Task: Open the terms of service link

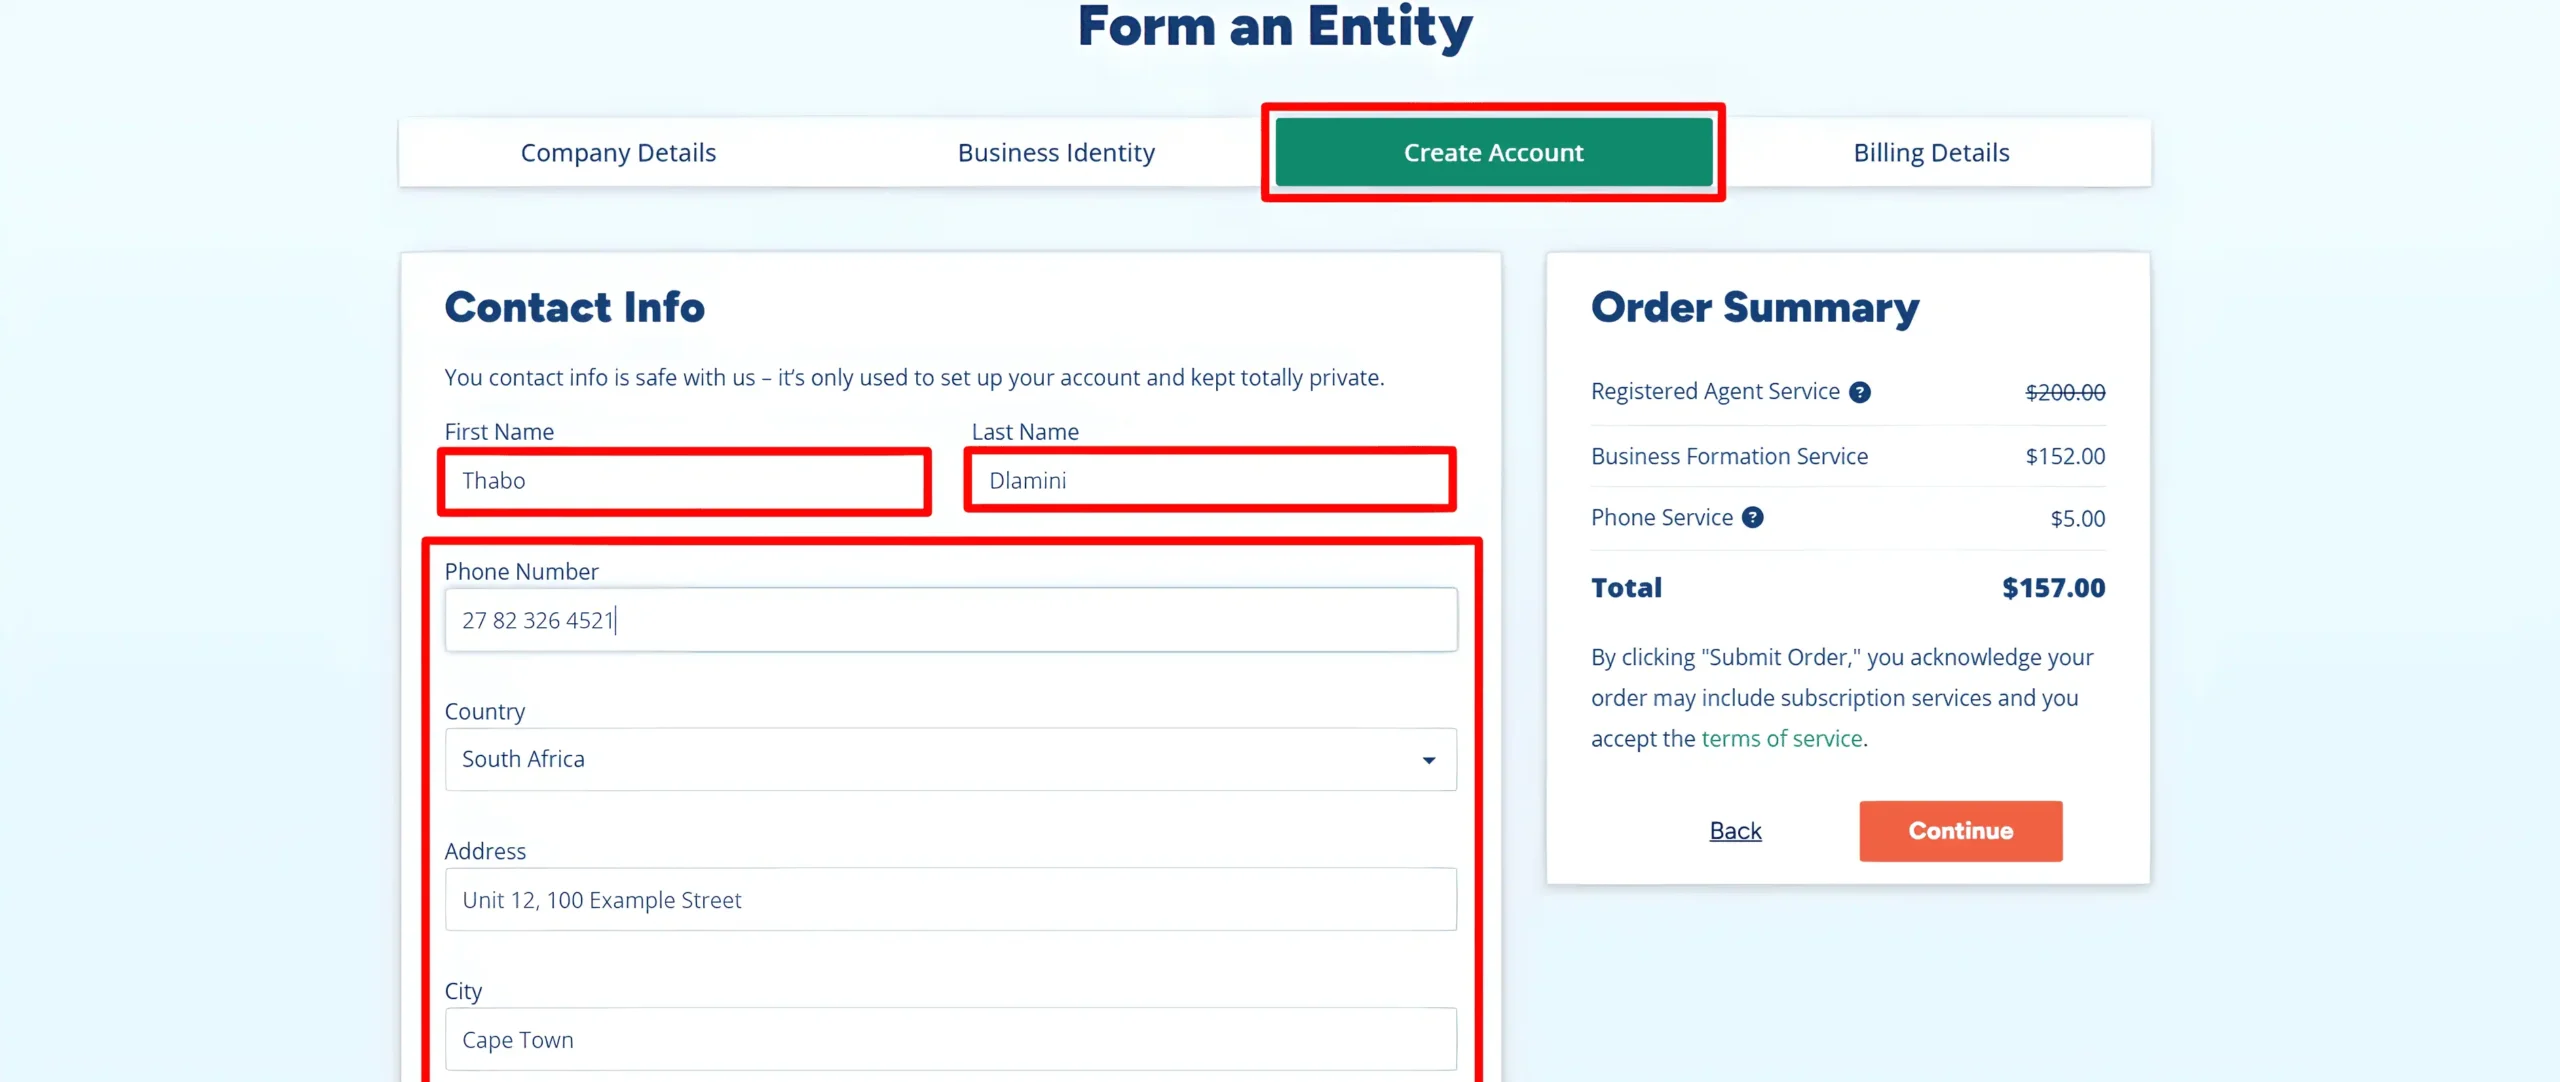Action: (x=1781, y=738)
